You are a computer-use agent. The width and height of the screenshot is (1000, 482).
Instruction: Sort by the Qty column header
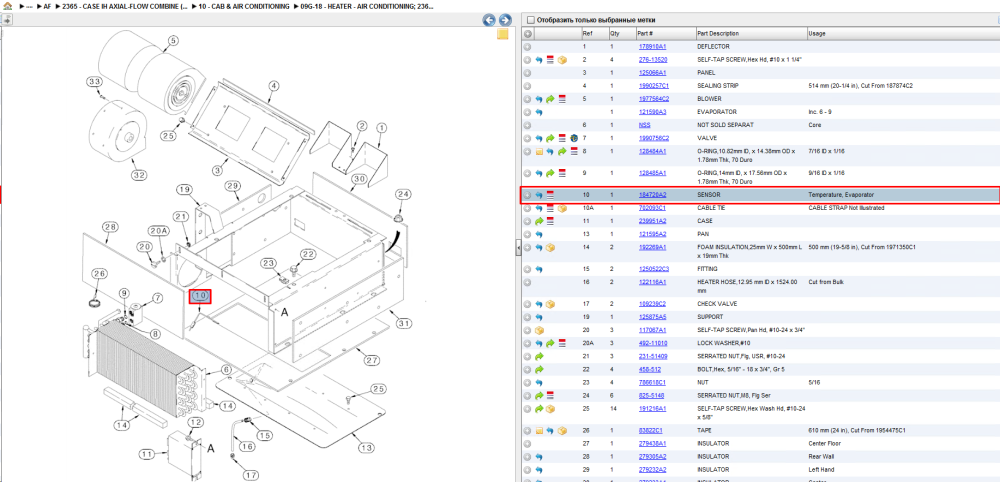click(615, 34)
